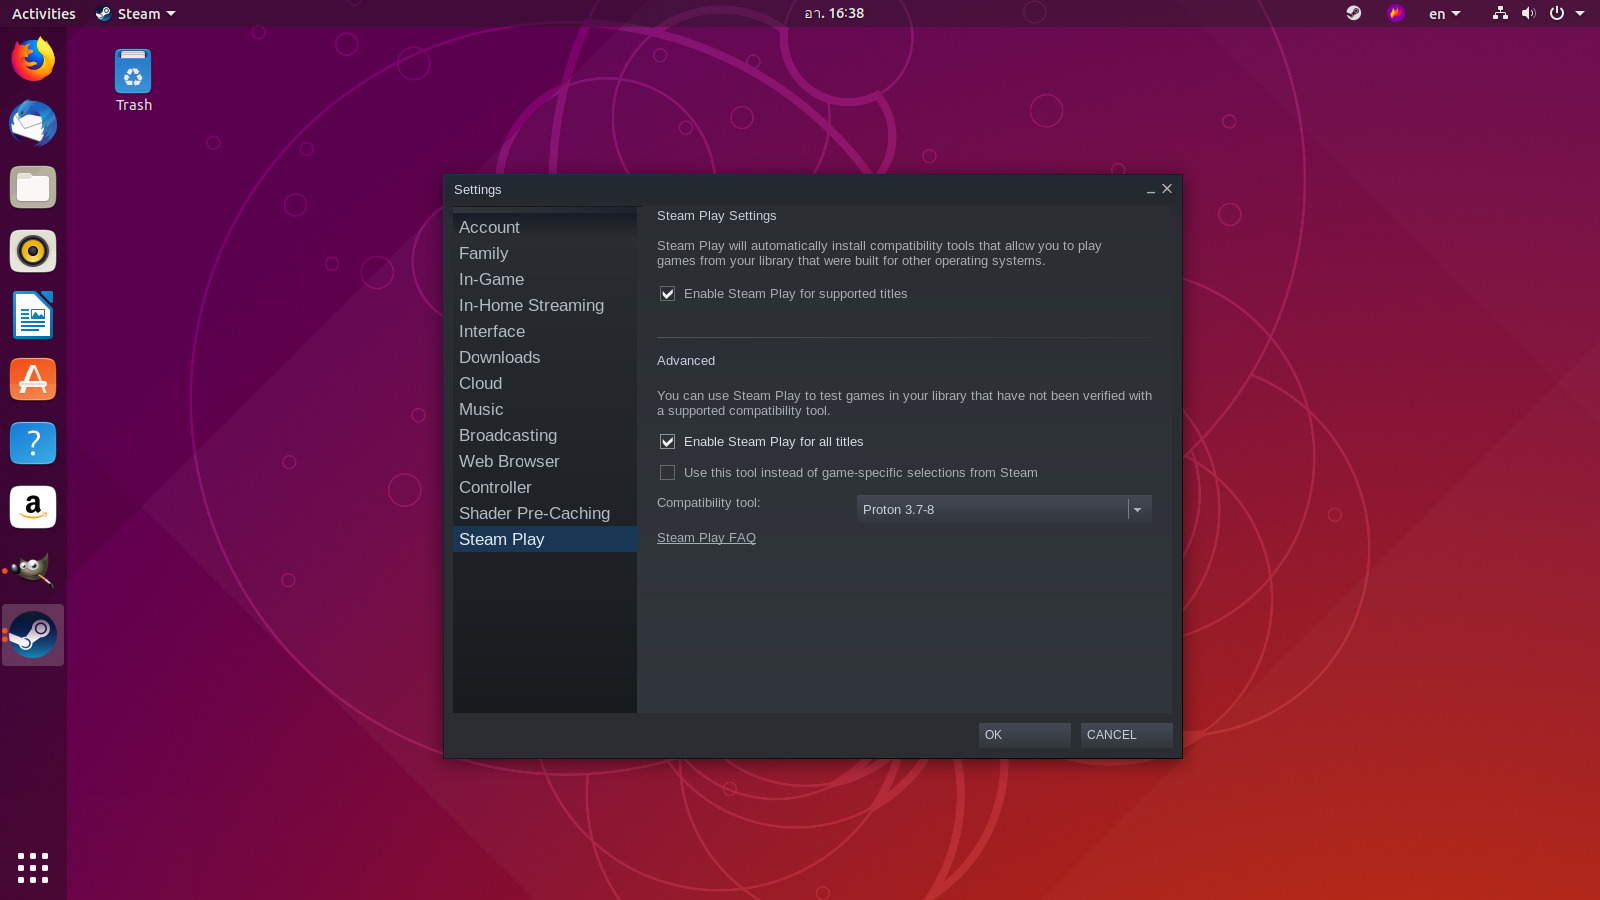The height and width of the screenshot is (900, 1600).
Task: Select the Family settings category
Action: [x=545, y=253]
